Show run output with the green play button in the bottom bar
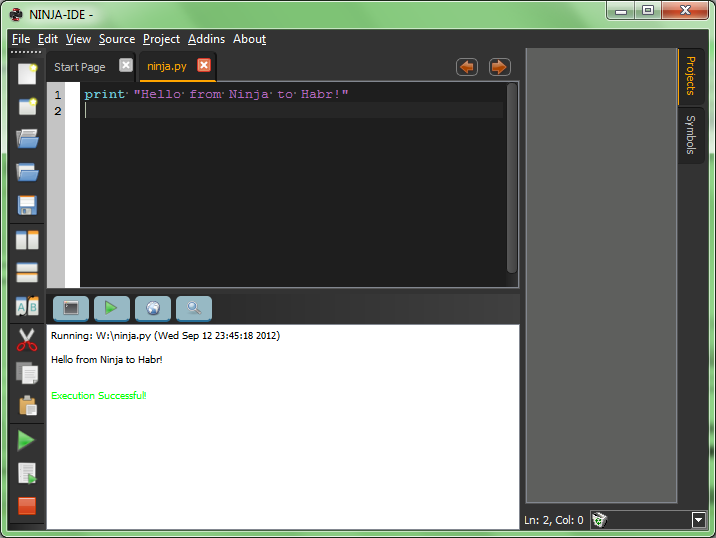Viewport: 716px width, 538px height. (112, 308)
